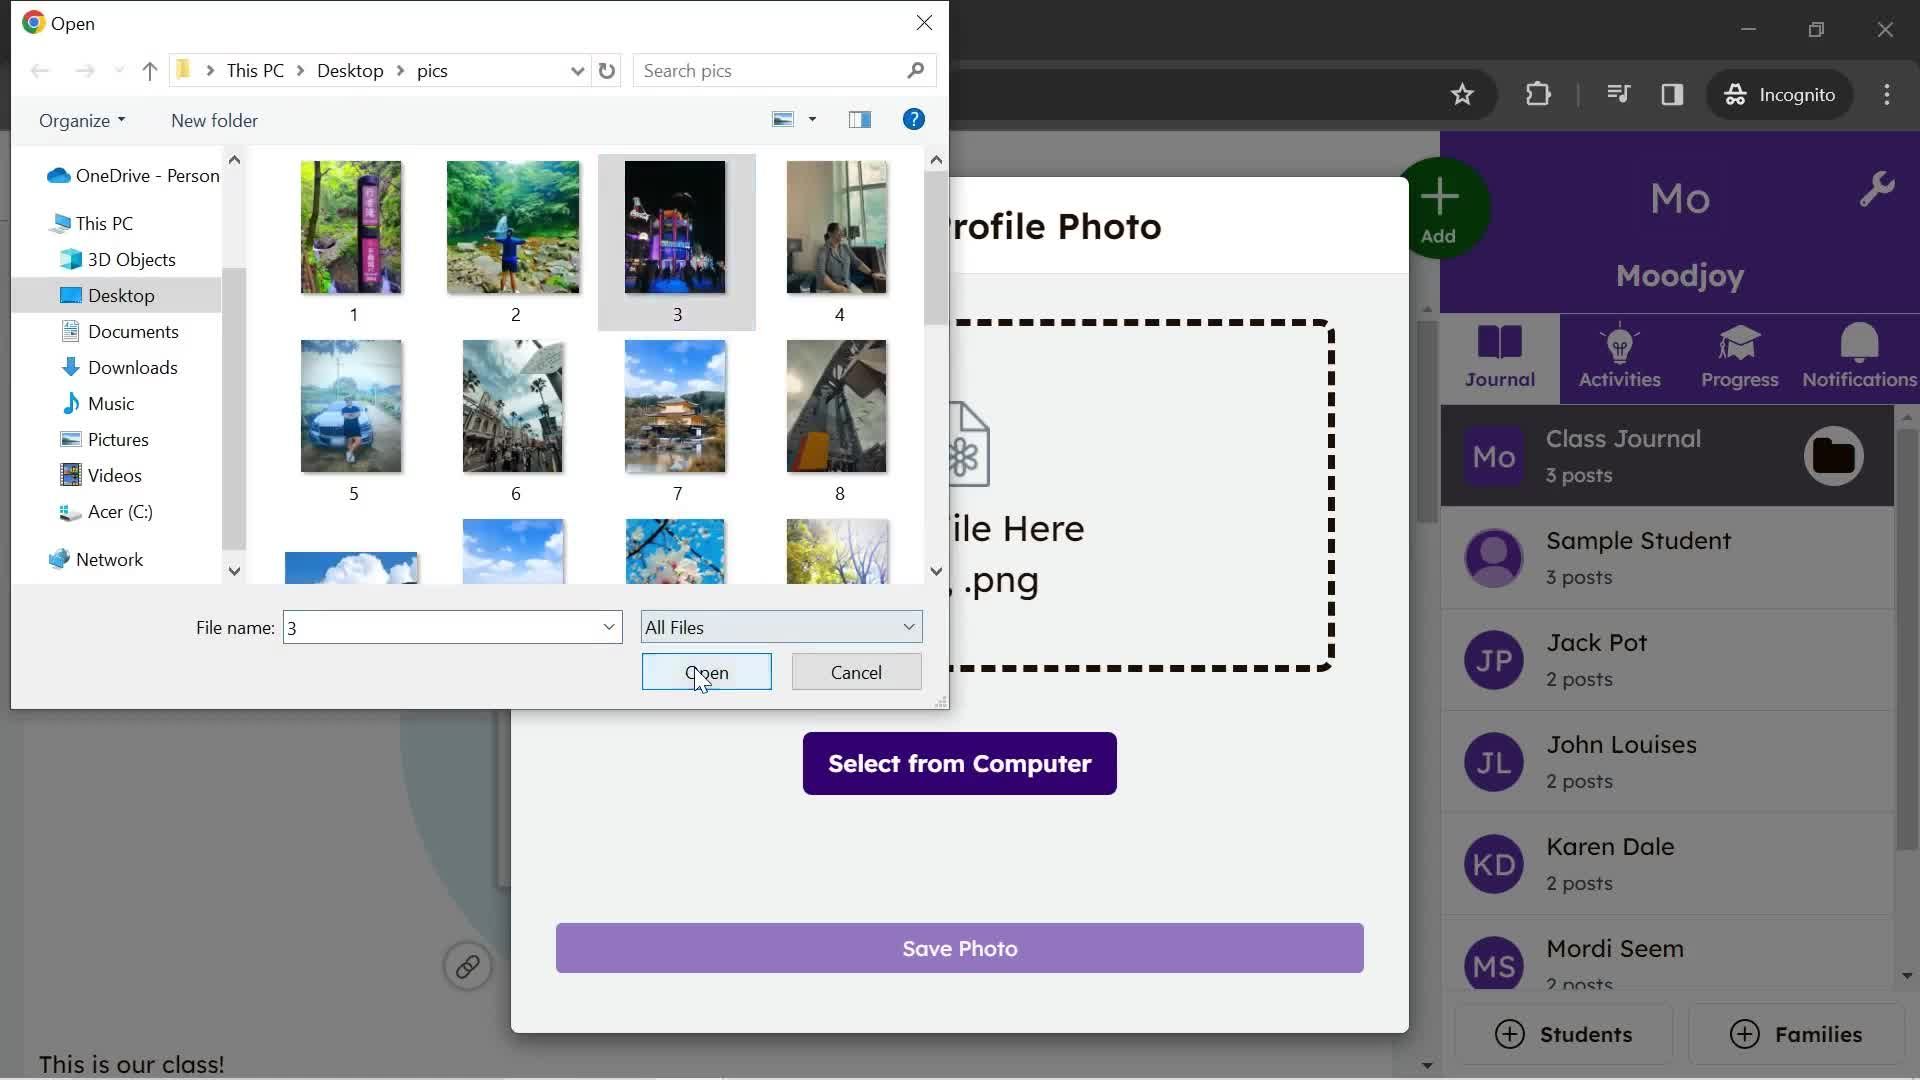Open the file name dropdown field
This screenshot has height=1080, width=1920.
click(605, 626)
